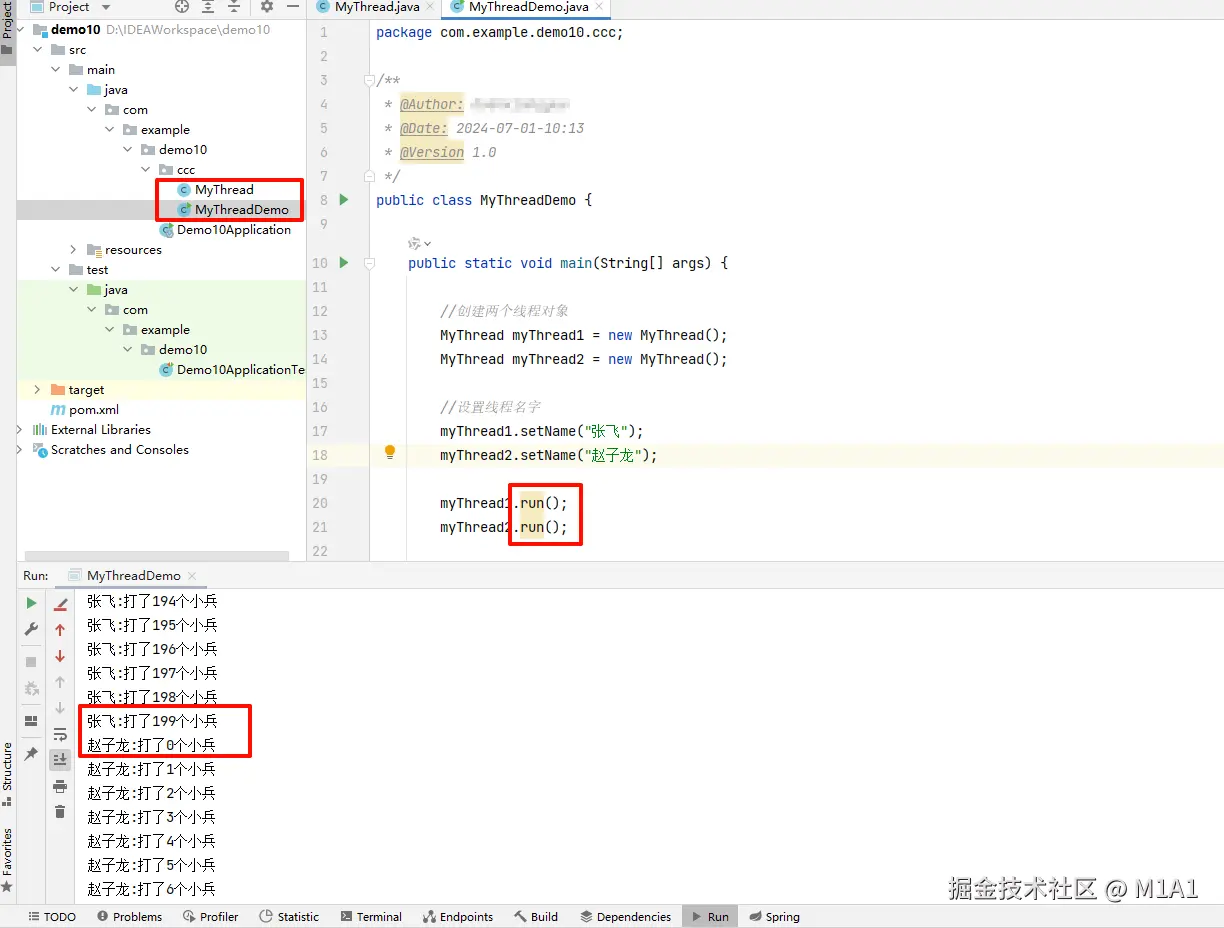This screenshot has height=928, width=1224.
Task: Rerun MyThreadDemo with green play icon
Action: coord(31,603)
